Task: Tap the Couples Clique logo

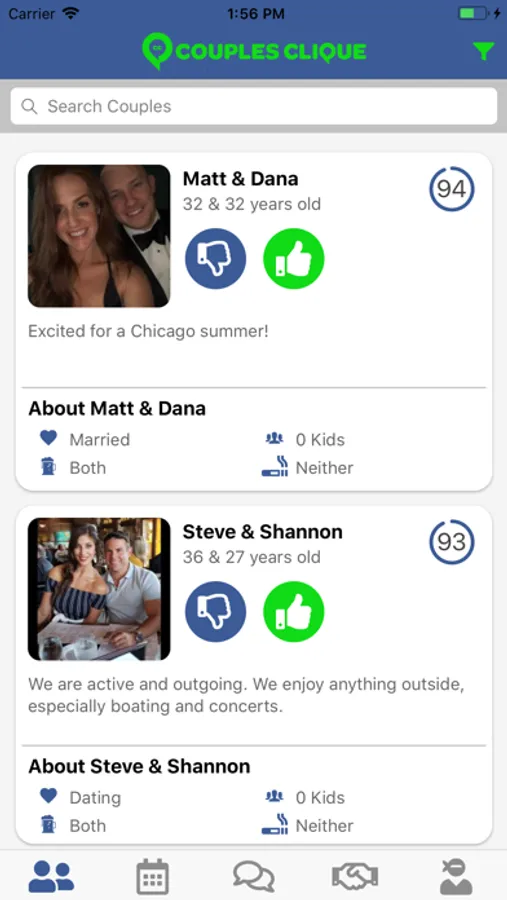Action: [254, 52]
